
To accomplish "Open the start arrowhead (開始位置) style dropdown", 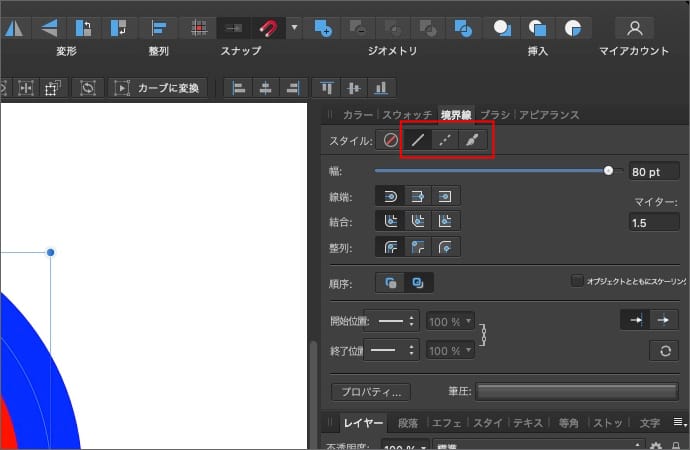I will pos(393,322).
